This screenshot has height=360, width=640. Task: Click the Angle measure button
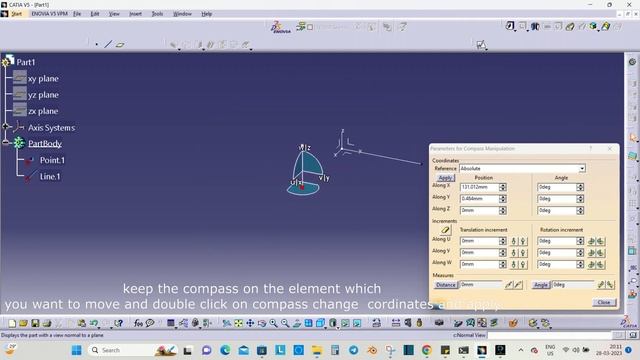[x=541, y=285]
